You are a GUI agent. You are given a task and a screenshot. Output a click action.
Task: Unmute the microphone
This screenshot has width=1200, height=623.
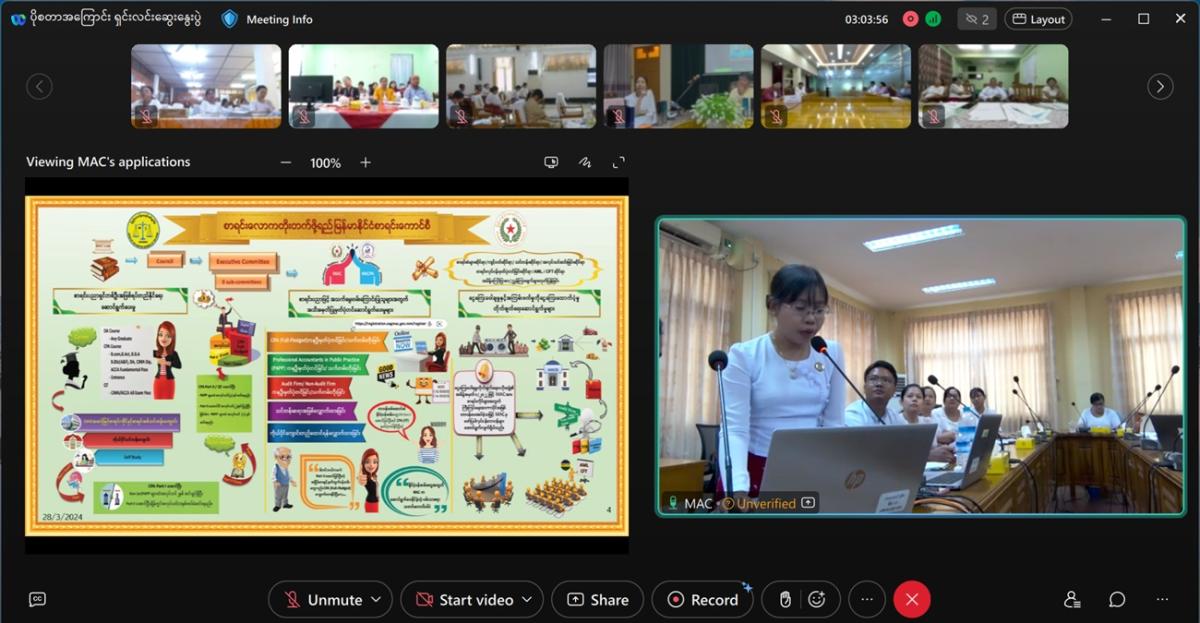[322, 599]
